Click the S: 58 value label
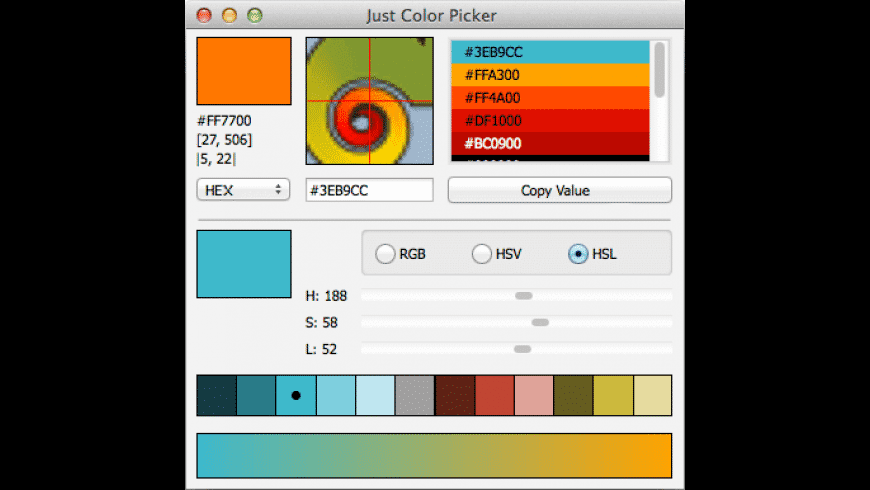This screenshot has height=490, width=870. [x=322, y=322]
